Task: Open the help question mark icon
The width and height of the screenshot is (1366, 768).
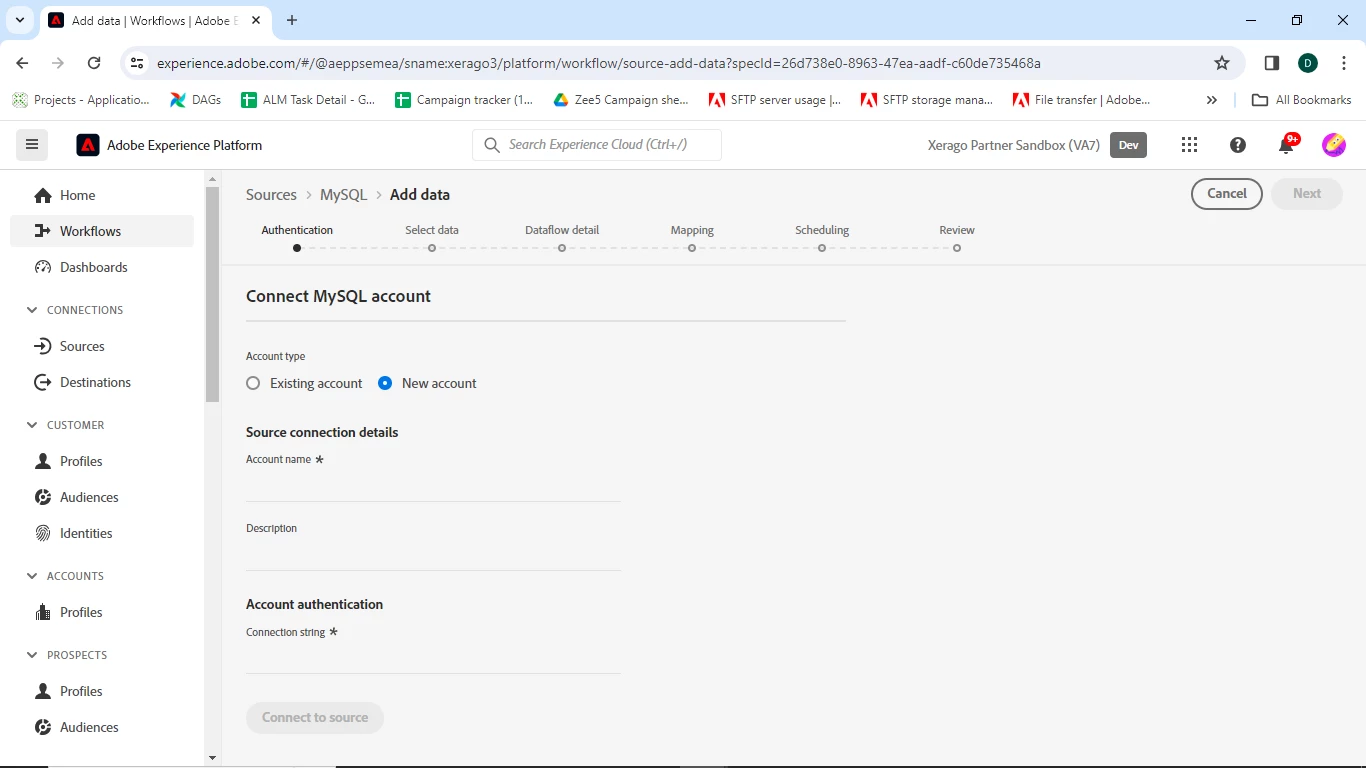Action: (1238, 145)
